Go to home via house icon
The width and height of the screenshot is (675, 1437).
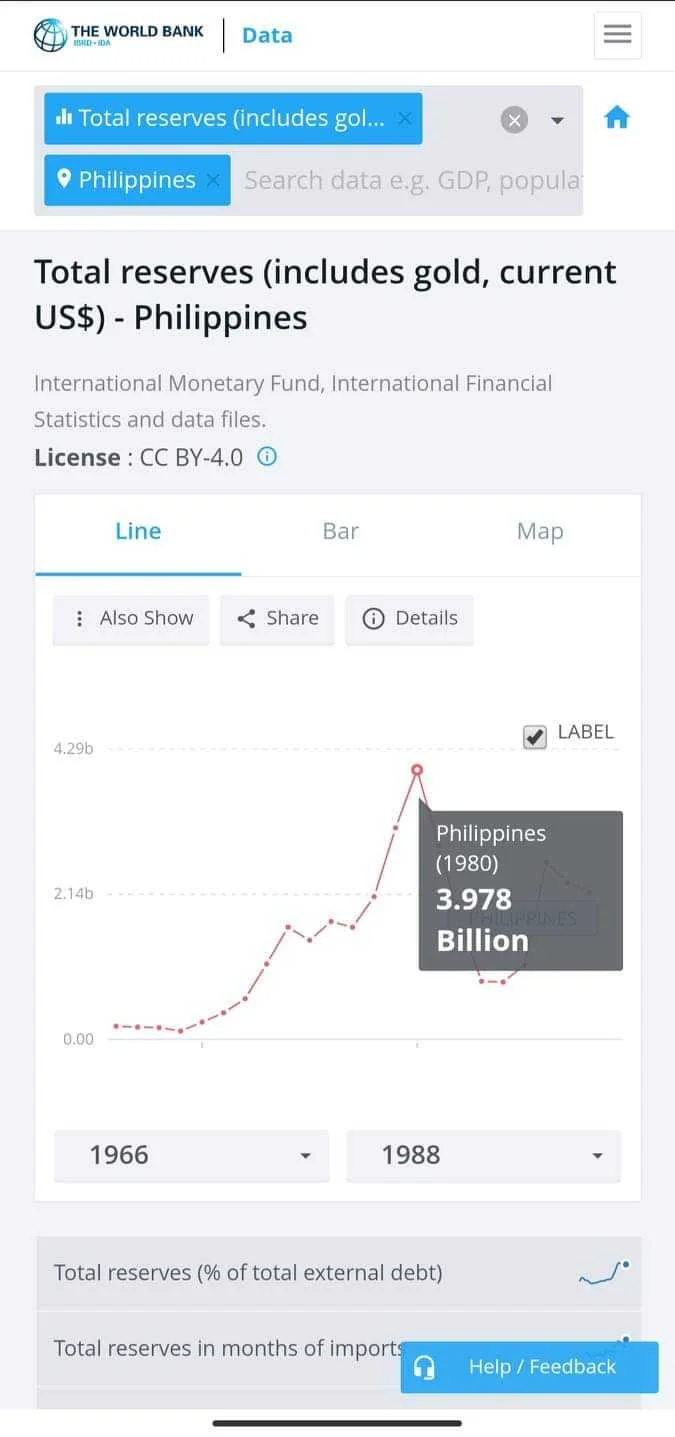pos(617,118)
